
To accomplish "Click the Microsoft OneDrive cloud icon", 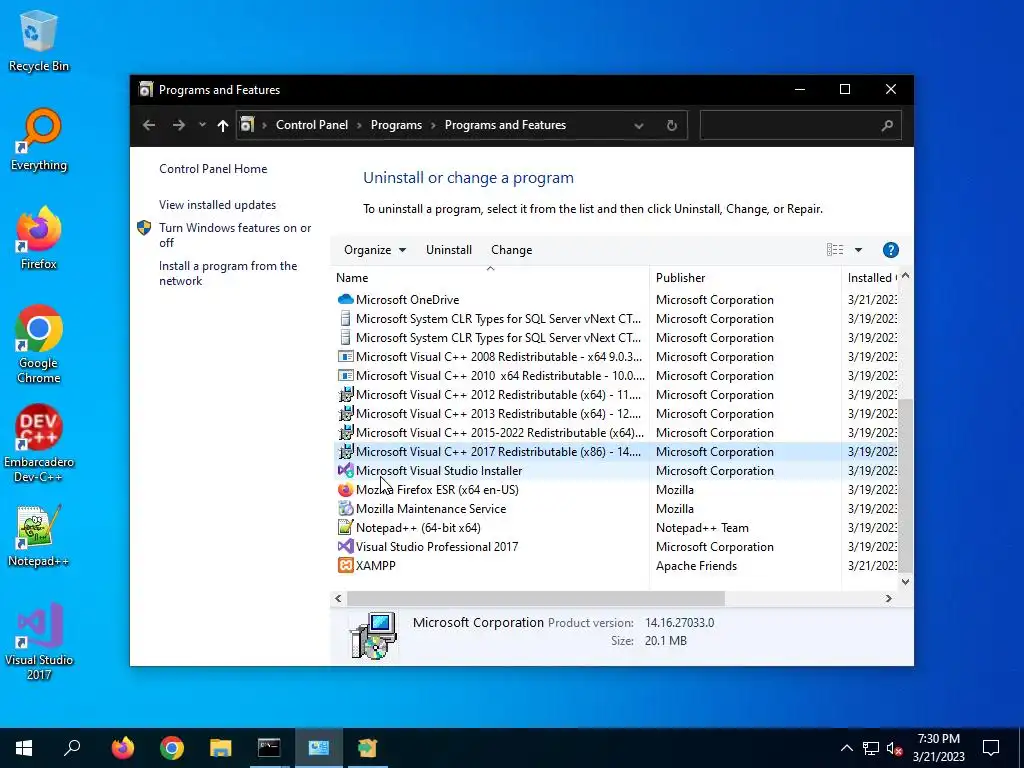I will click(x=345, y=300).
